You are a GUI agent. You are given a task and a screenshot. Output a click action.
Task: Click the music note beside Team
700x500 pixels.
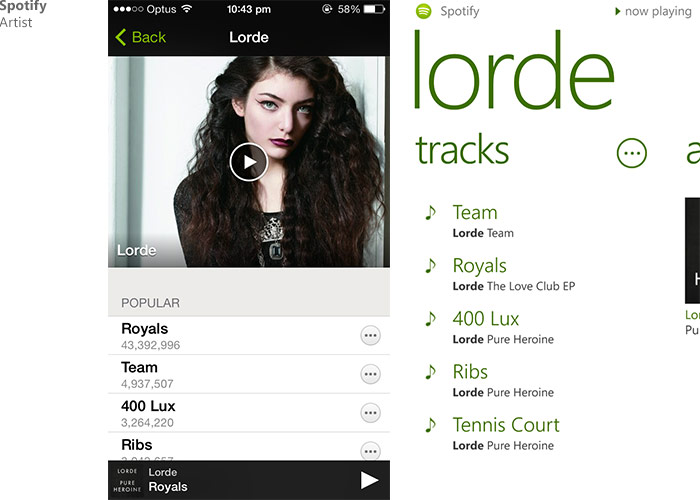430,212
